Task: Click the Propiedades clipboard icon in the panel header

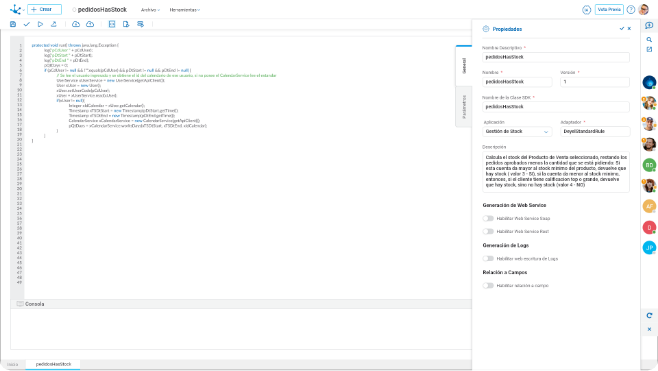Action: pos(486,29)
